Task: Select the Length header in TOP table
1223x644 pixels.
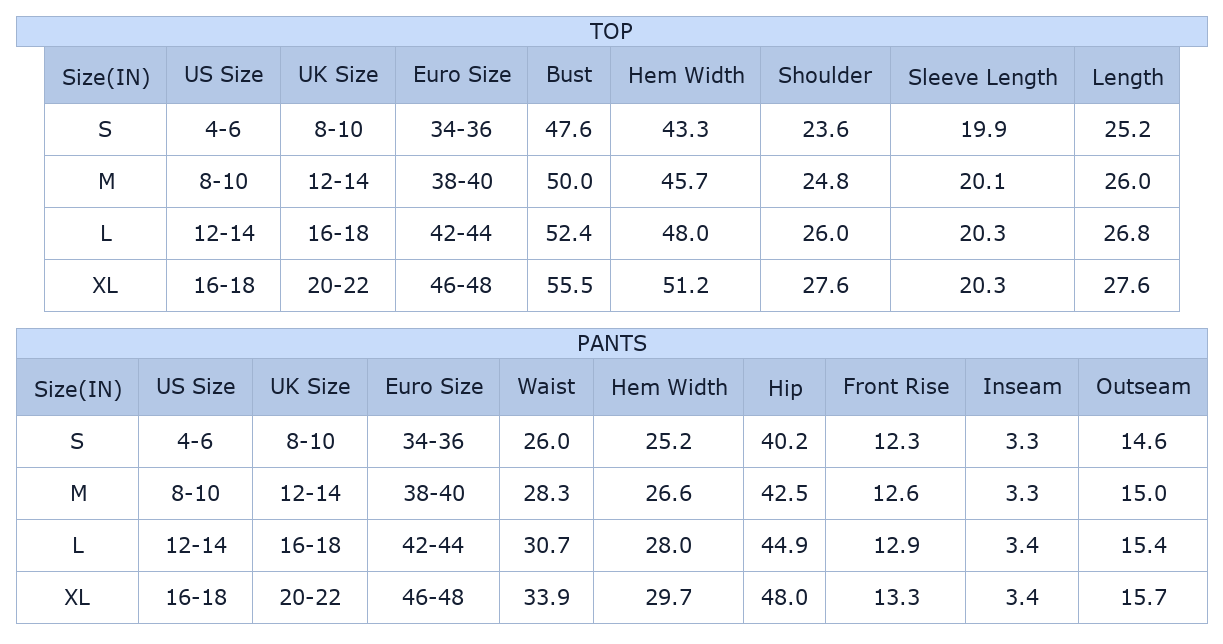Action: tap(1127, 77)
